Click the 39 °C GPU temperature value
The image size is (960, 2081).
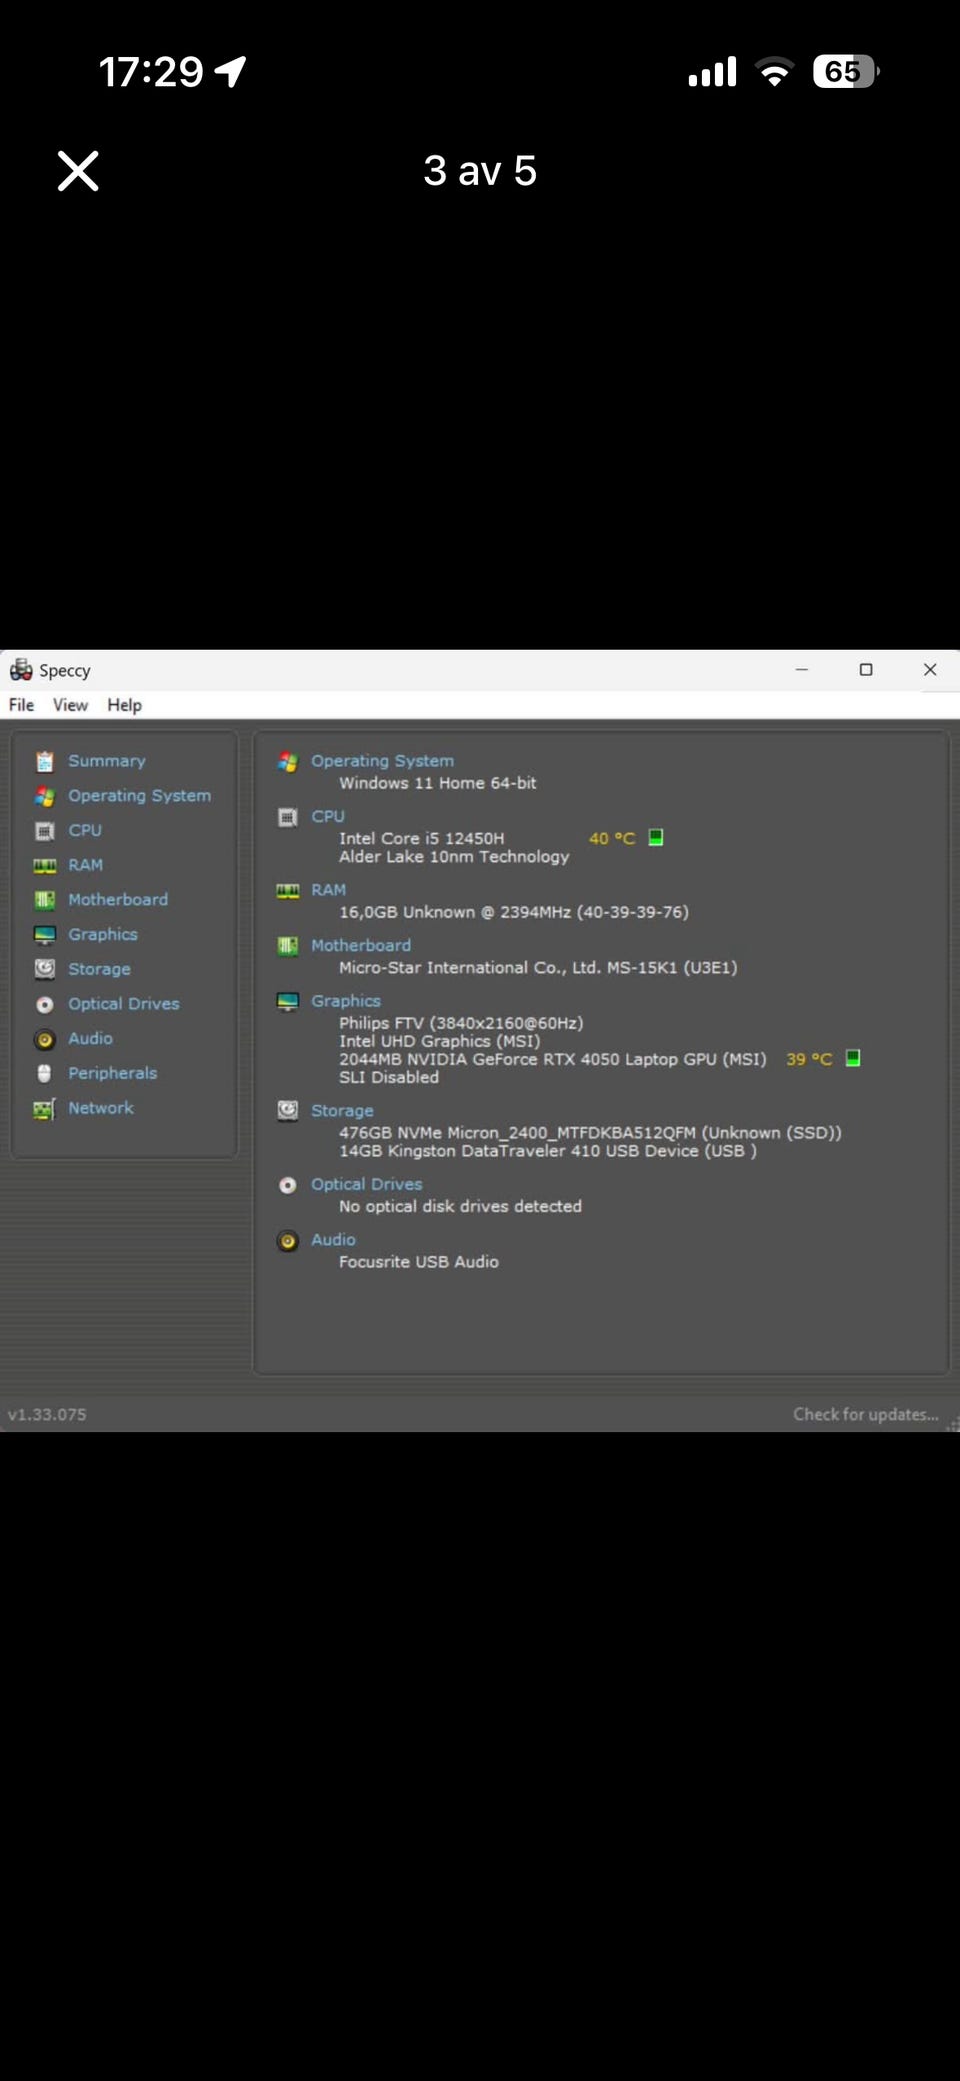point(809,1059)
